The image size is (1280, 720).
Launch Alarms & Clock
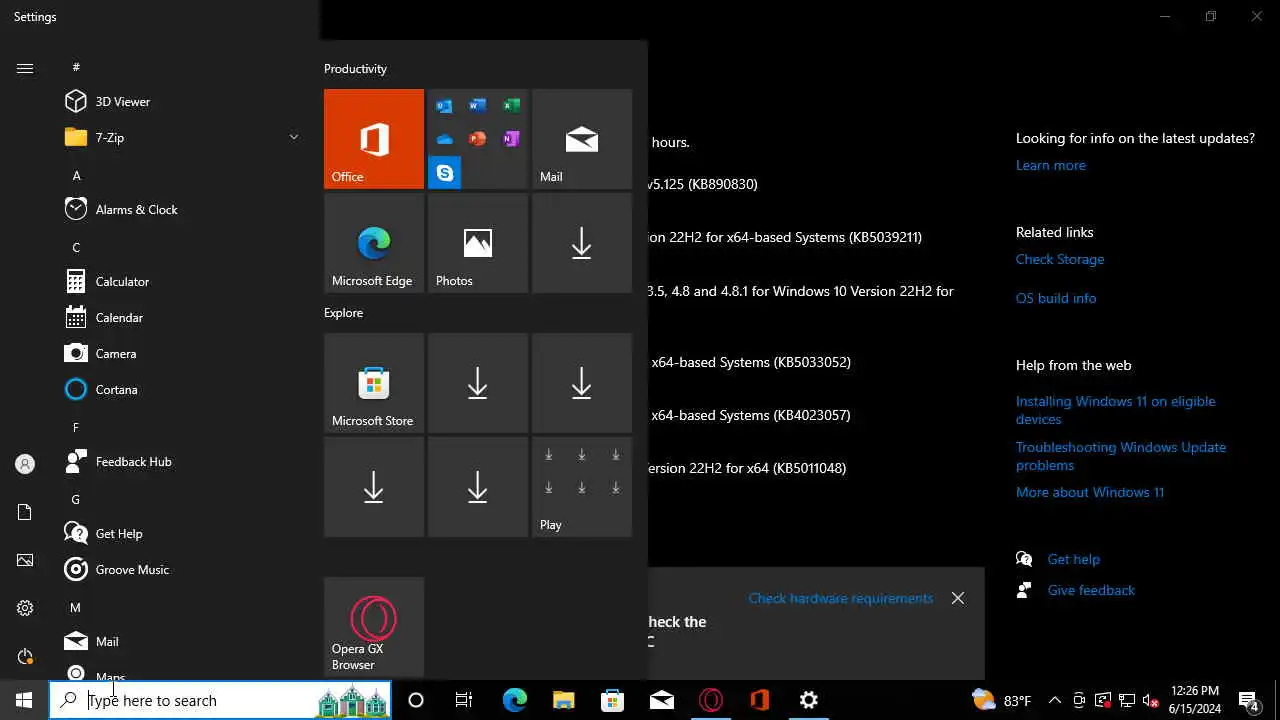tap(180, 210)
